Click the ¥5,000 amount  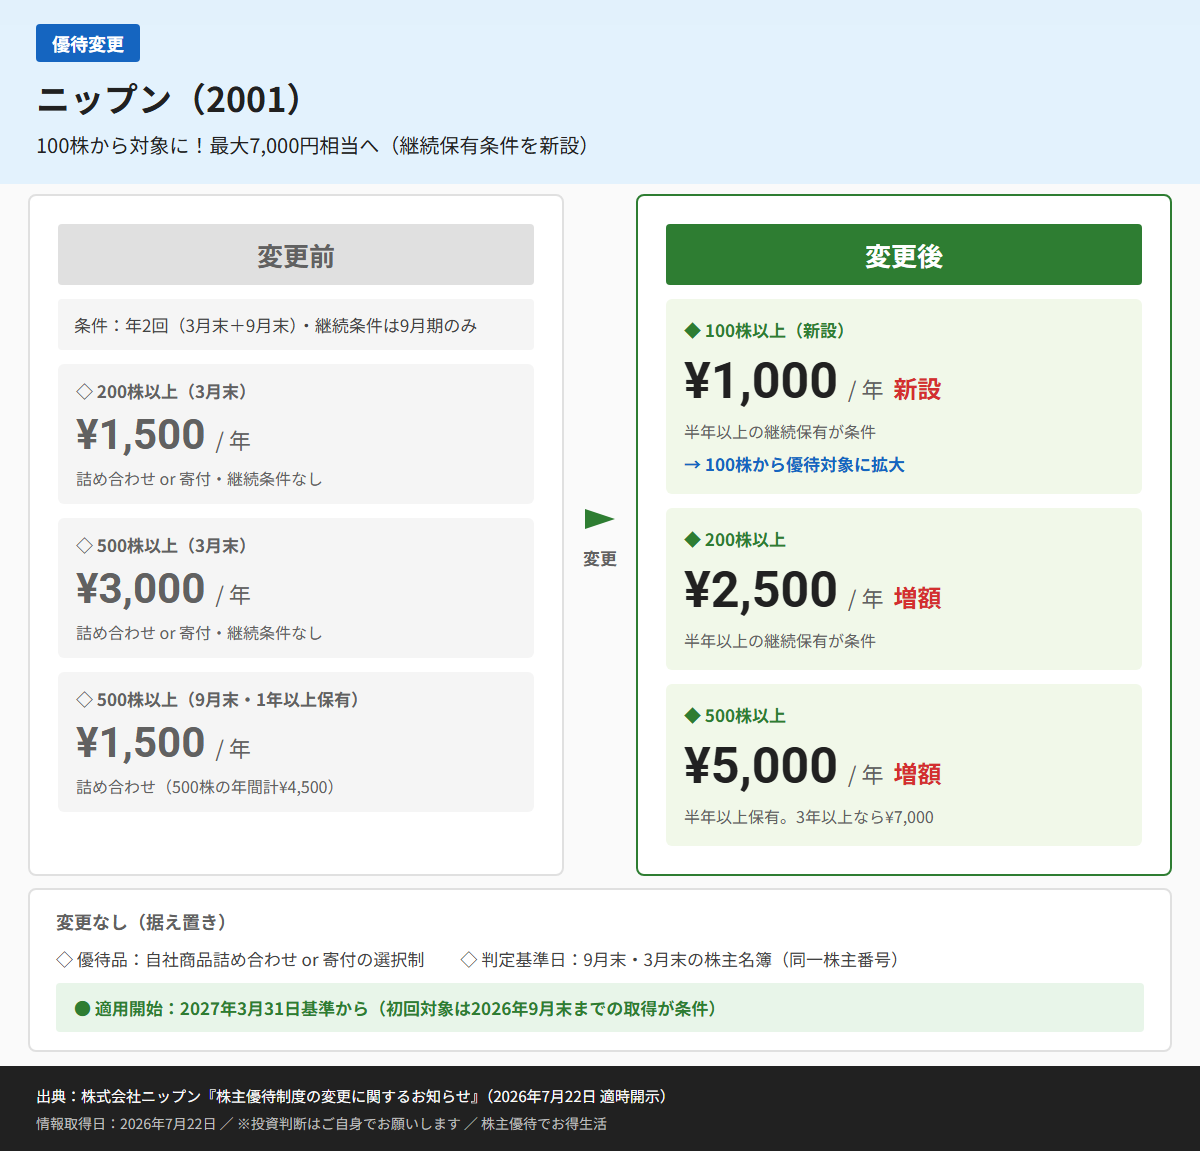pos(761,766)
